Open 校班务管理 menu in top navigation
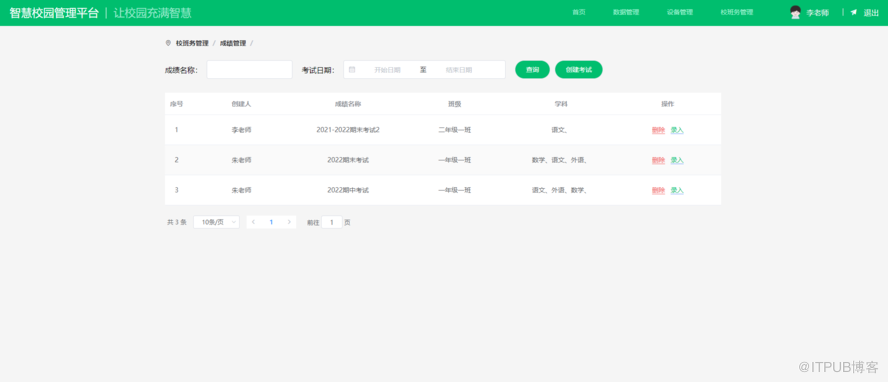888x382 pixels. (x=737, y=12)
